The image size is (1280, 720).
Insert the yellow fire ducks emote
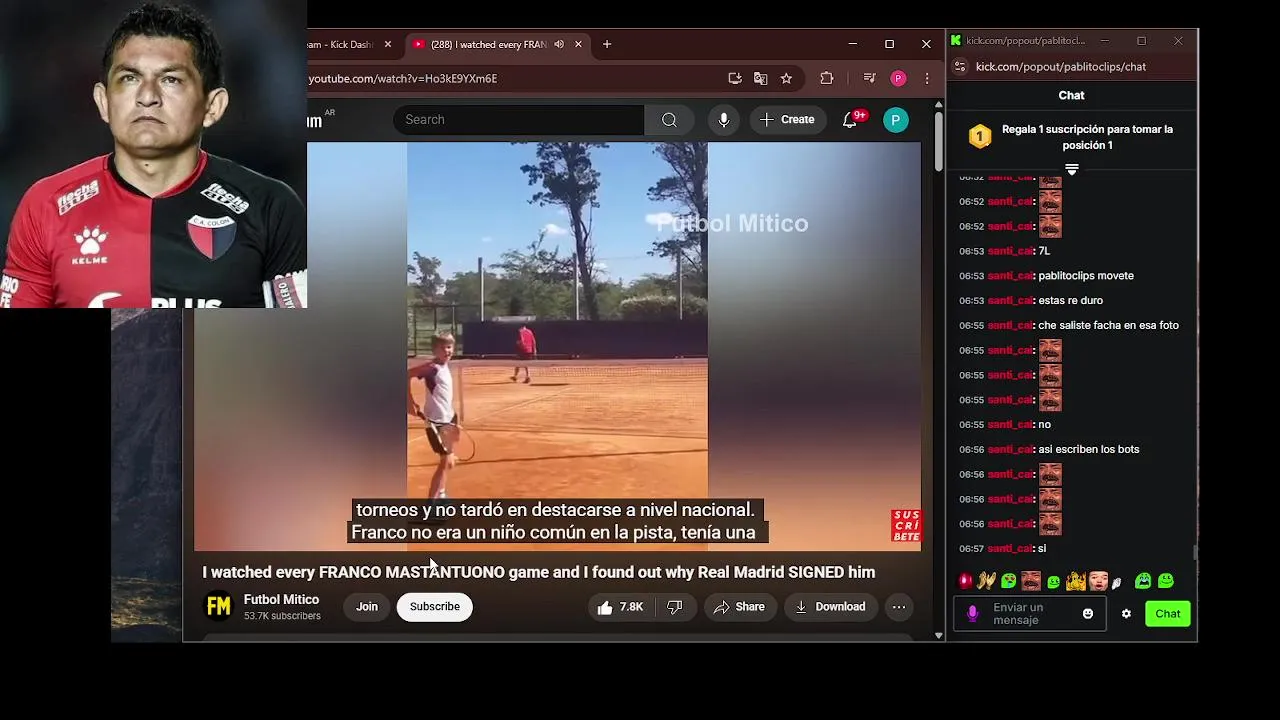[1076, 581]
